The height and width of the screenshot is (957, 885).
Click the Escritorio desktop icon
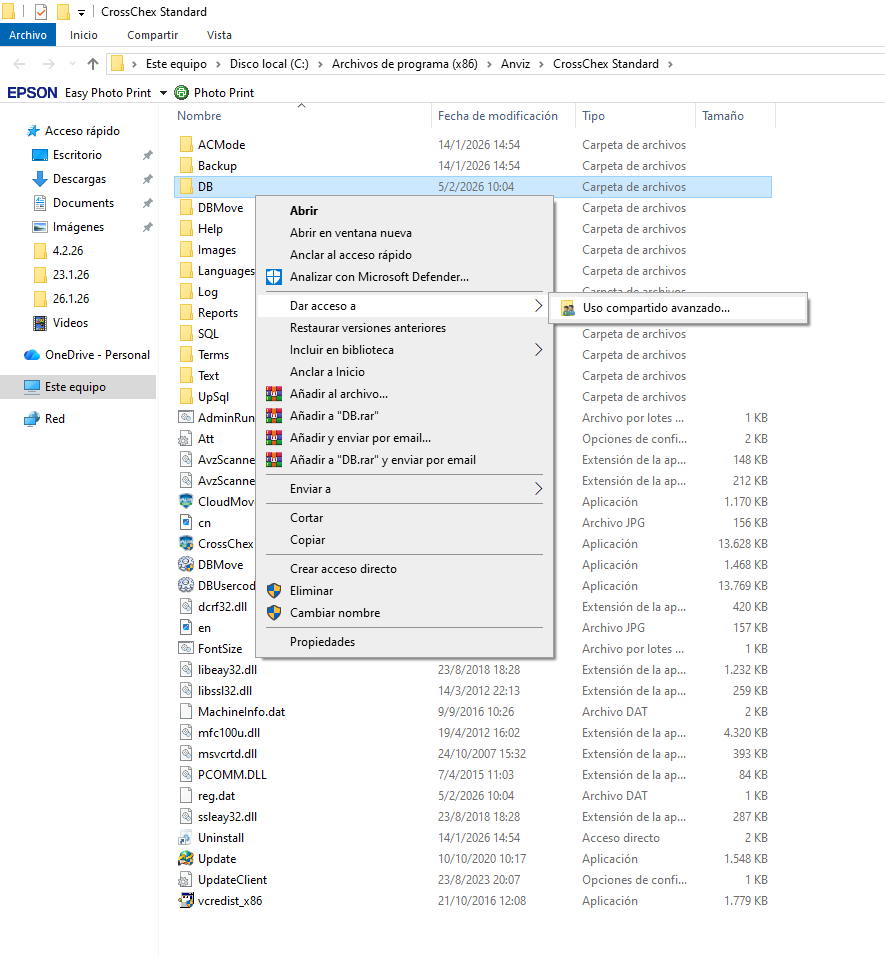[40, 155]
